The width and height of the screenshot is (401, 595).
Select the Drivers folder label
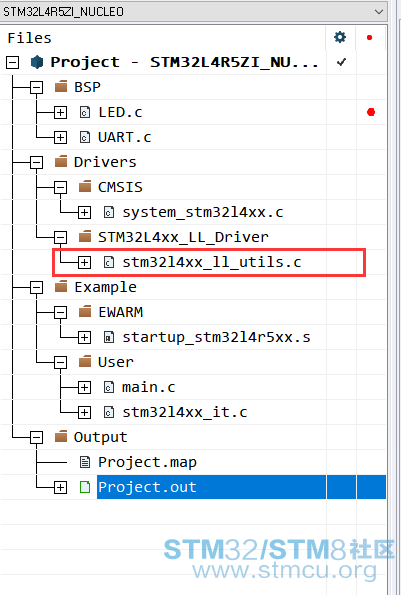click(105, 162)
